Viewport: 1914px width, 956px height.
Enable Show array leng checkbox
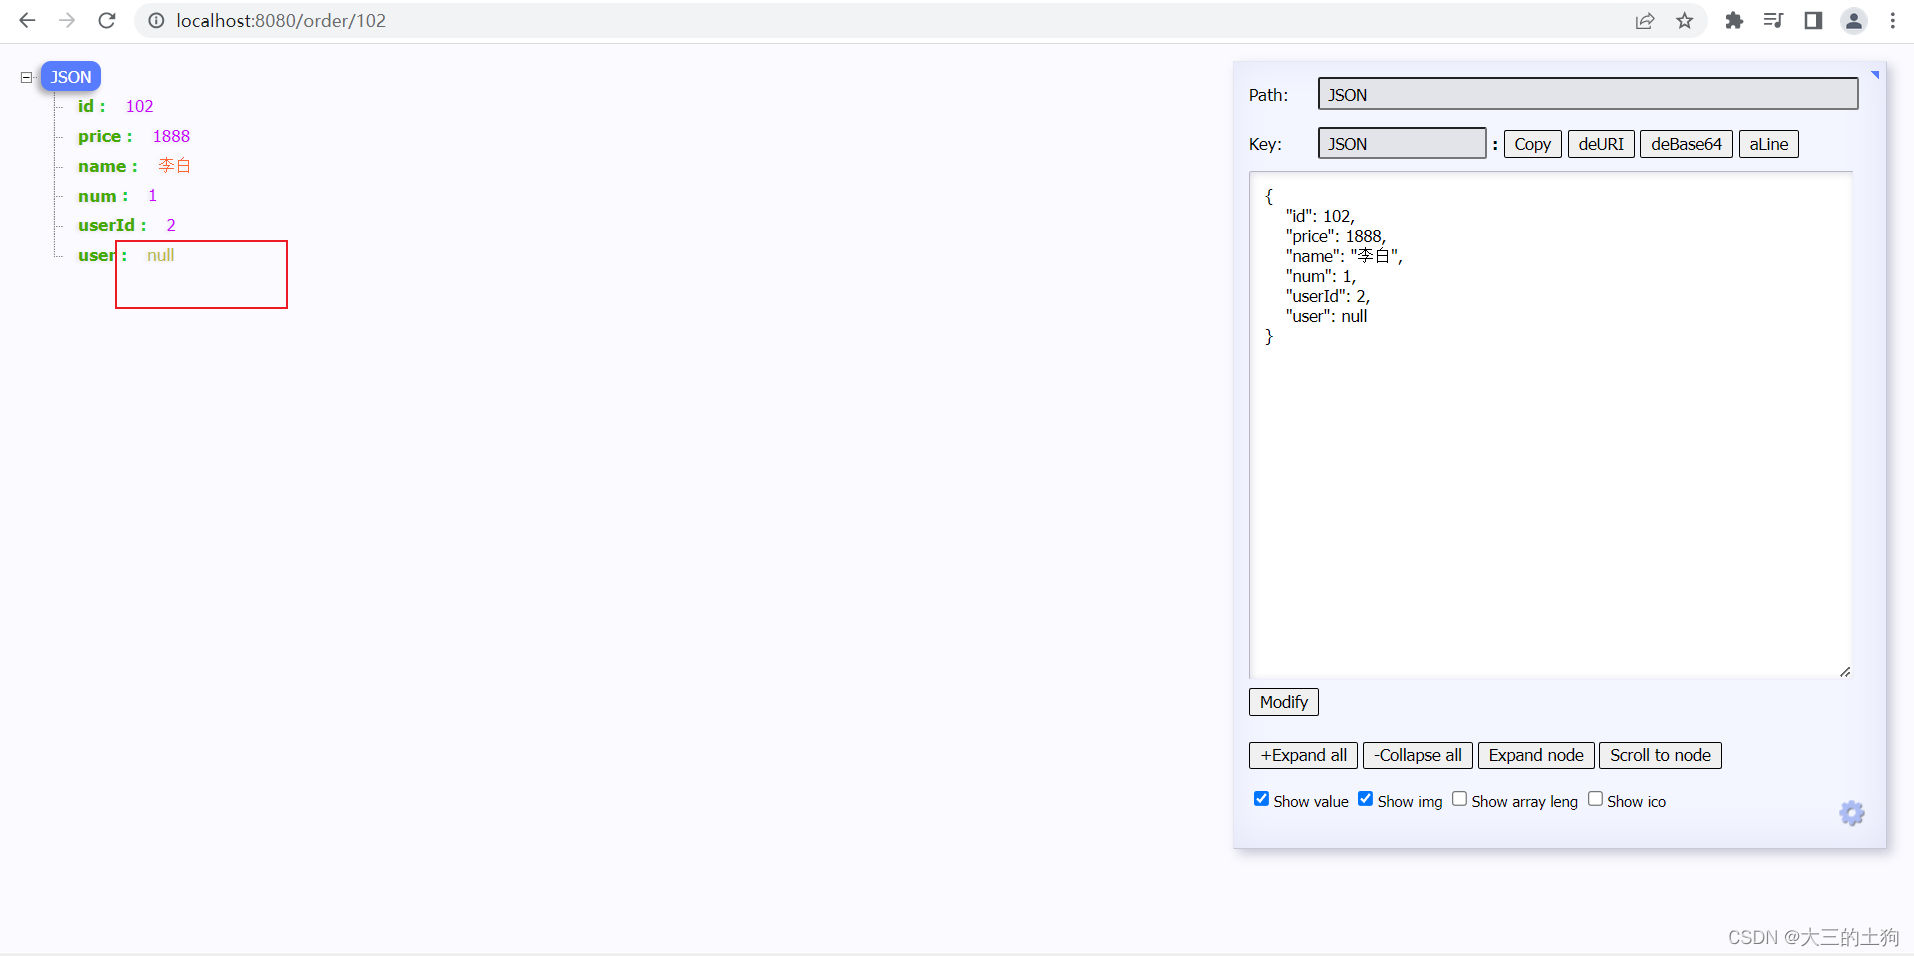click(1459, 799)
